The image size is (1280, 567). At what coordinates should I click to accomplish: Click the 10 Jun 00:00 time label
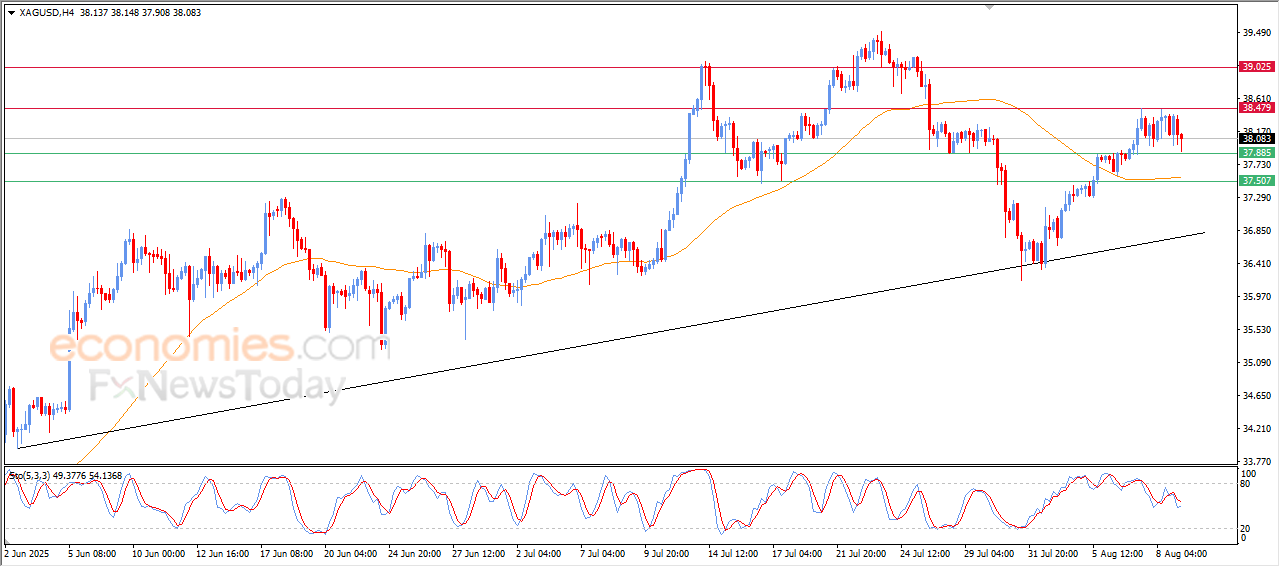click(160, 552)
